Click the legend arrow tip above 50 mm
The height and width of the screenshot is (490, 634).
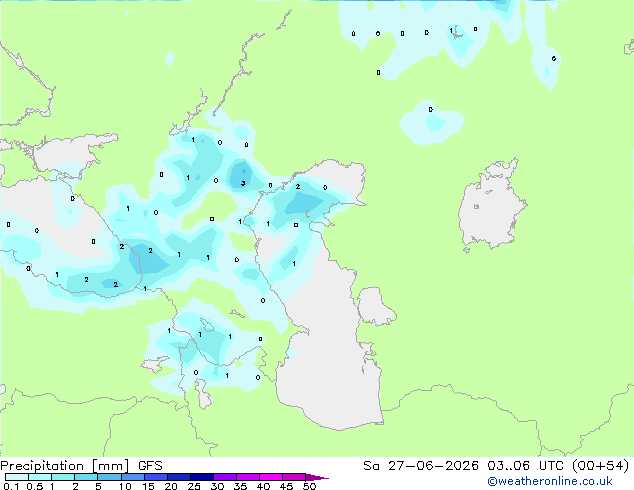point(317,477)
